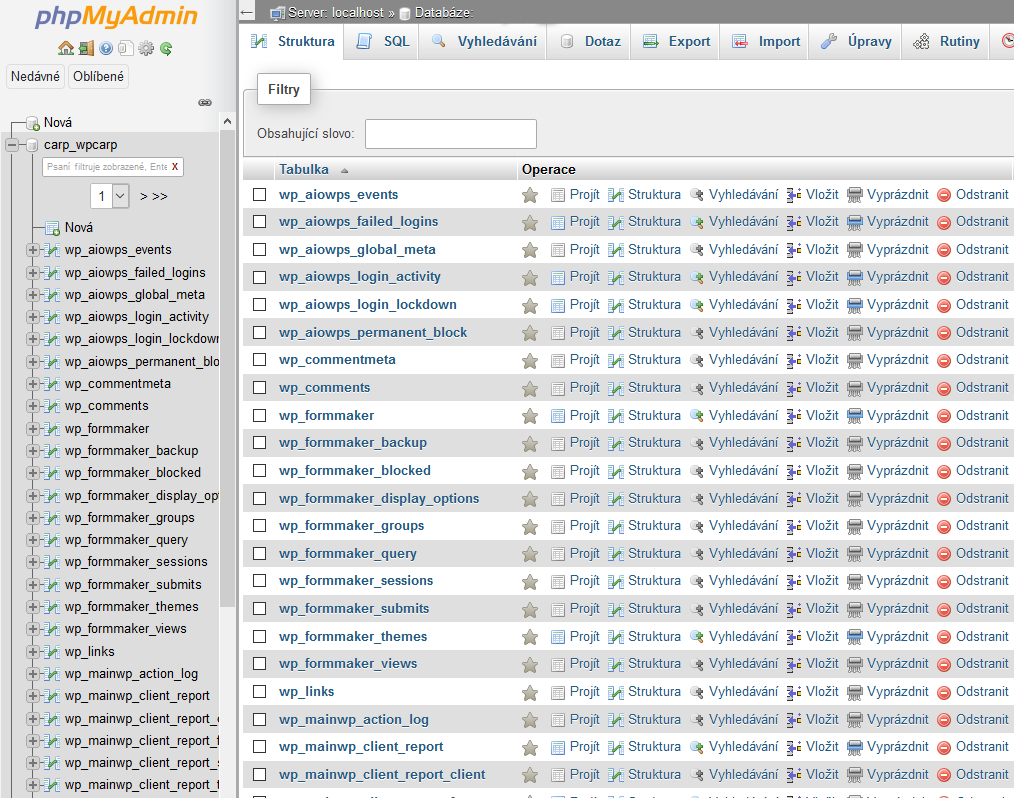1014x798 pixels.
Task: Open the Úpravy tab
Action: coord(856,41)
